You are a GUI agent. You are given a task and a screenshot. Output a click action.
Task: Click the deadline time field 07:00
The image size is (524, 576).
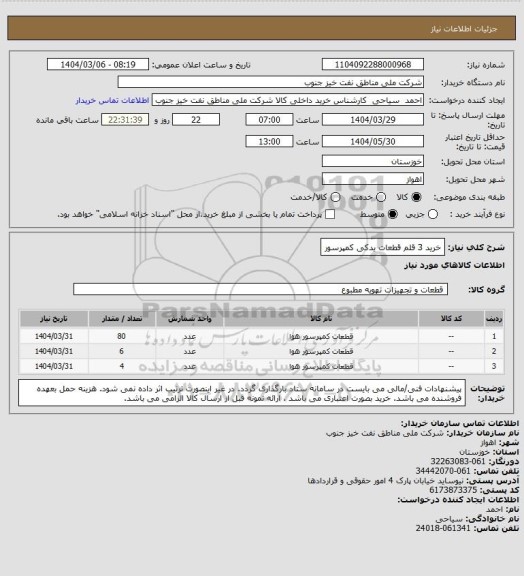click(x=269, y=120)
